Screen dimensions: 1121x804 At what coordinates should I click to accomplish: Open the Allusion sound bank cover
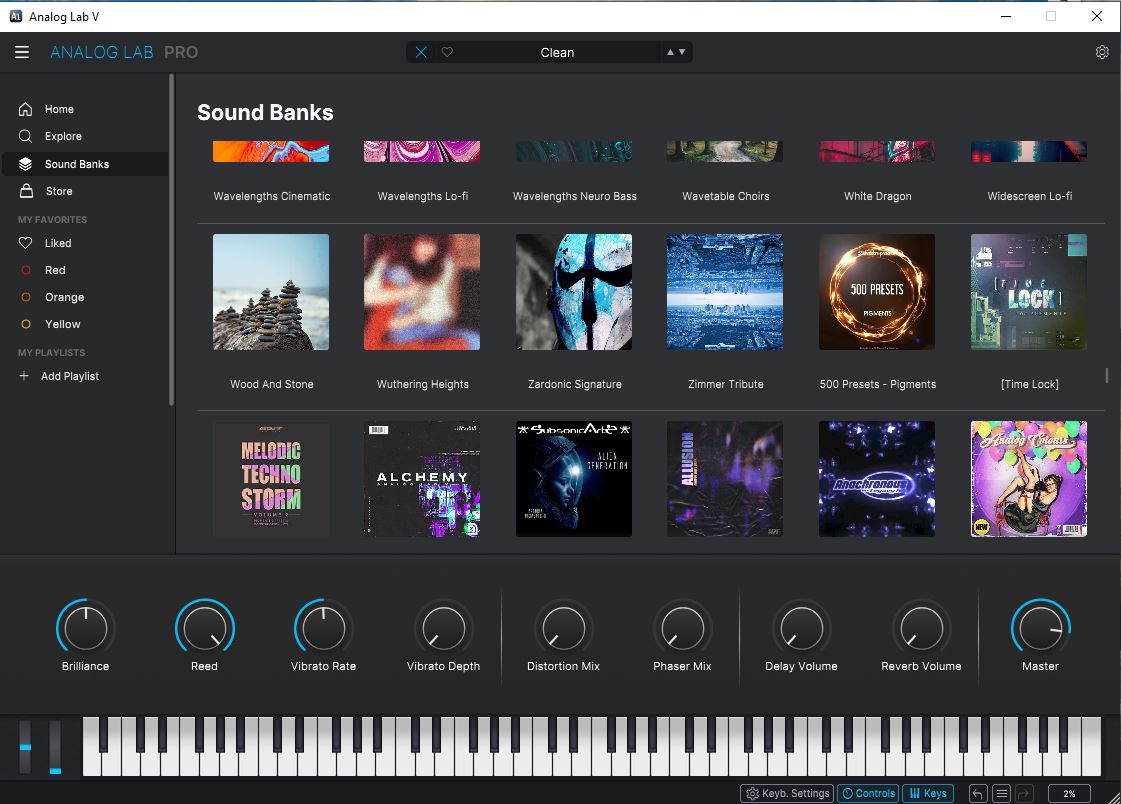[x=725, y=479]
